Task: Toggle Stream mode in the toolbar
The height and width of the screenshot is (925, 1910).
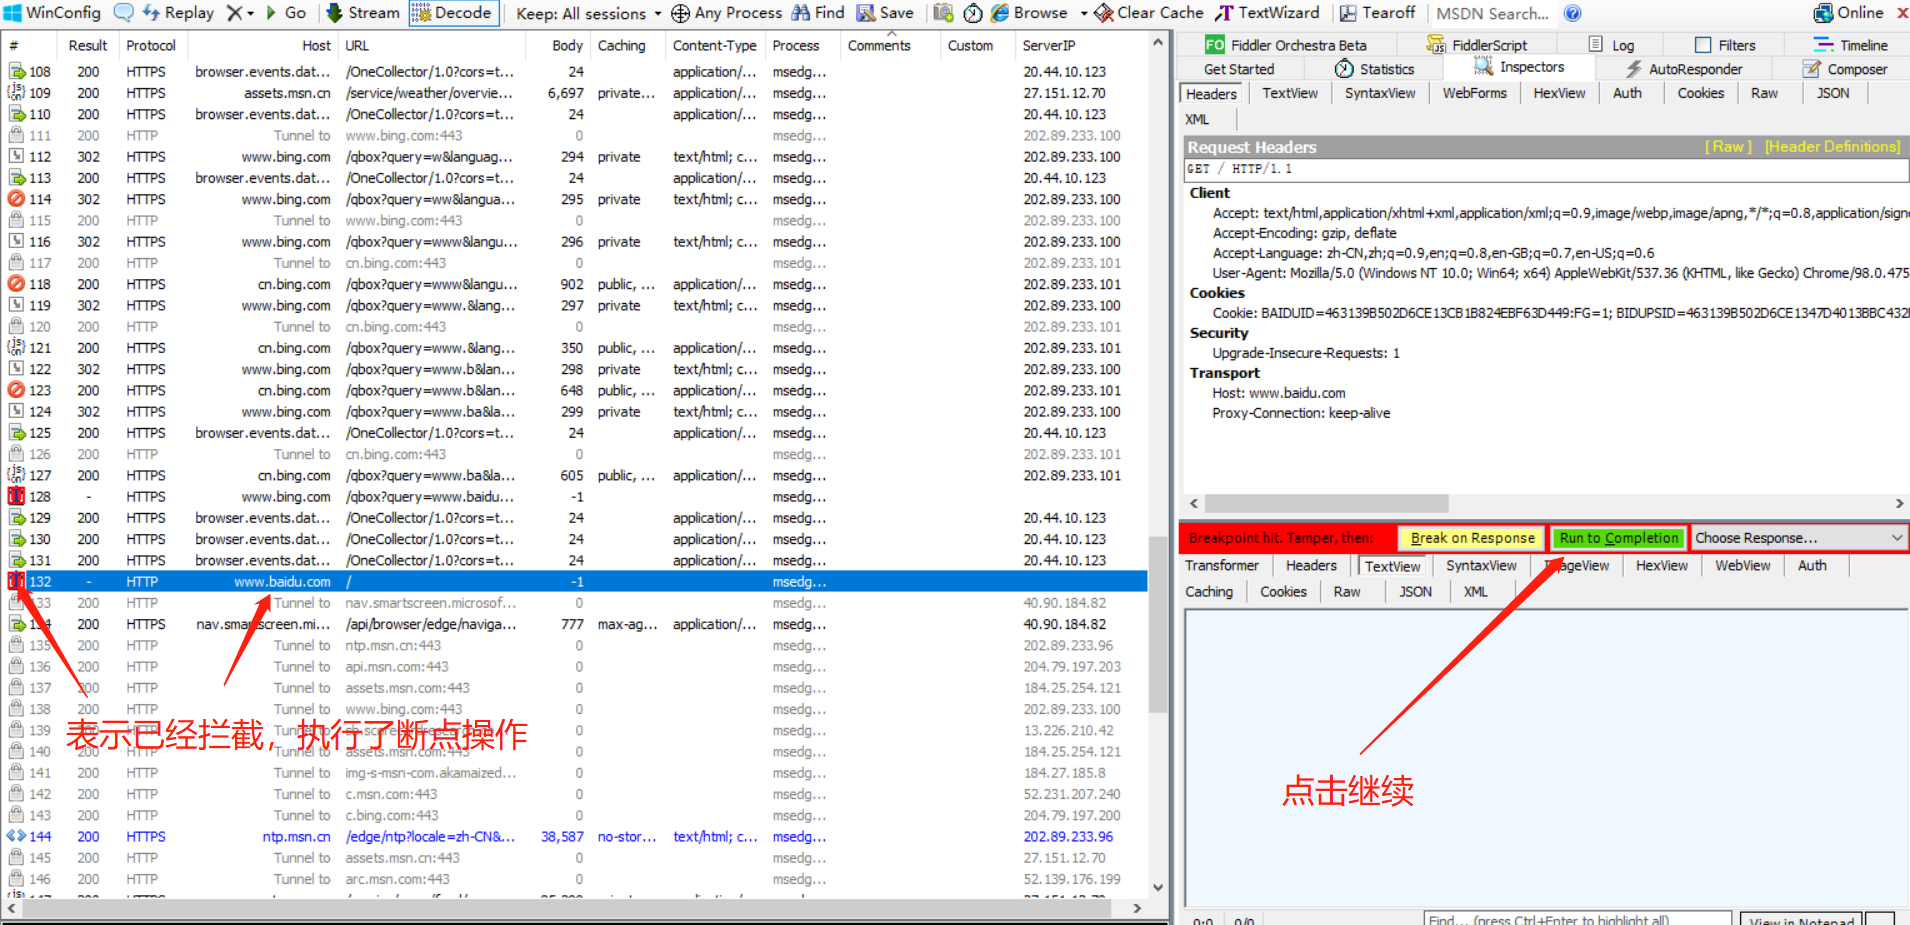Action: pyautogui.click(x=362, y=13)
